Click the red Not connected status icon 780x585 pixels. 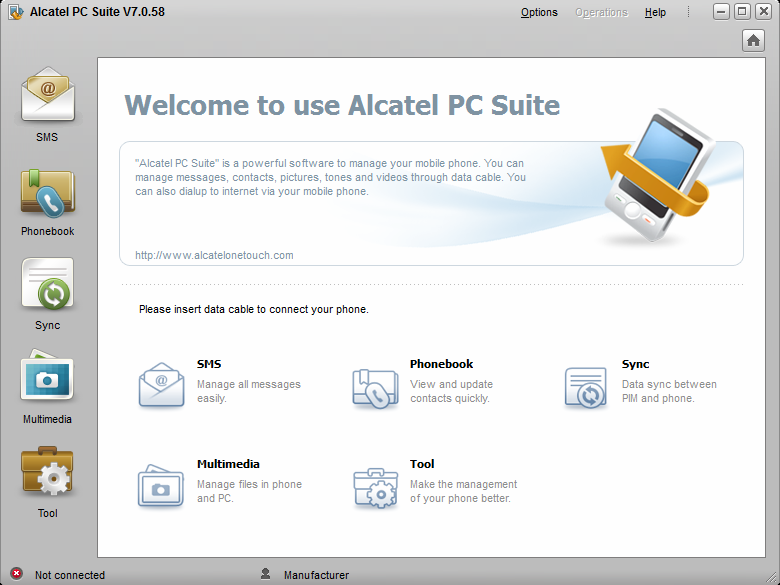16,574
